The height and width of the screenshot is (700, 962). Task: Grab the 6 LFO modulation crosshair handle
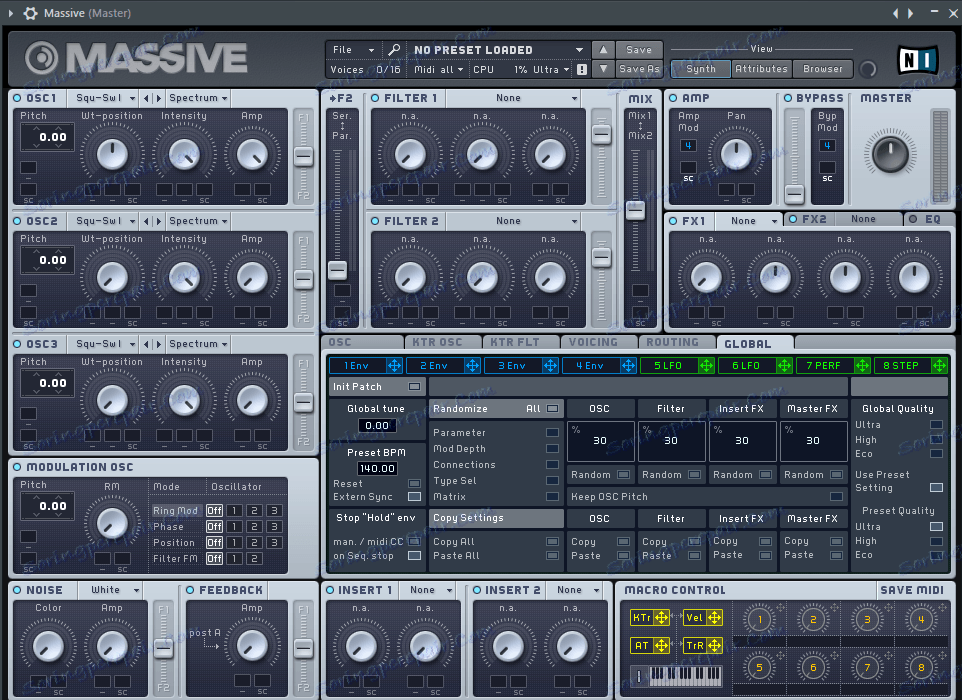[x=784, y=366]
